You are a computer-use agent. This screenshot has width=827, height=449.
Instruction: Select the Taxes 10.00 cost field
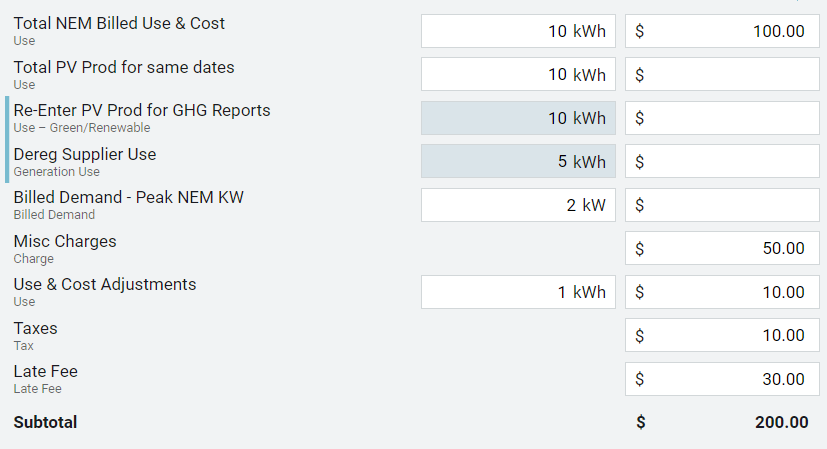pos(722,336)
